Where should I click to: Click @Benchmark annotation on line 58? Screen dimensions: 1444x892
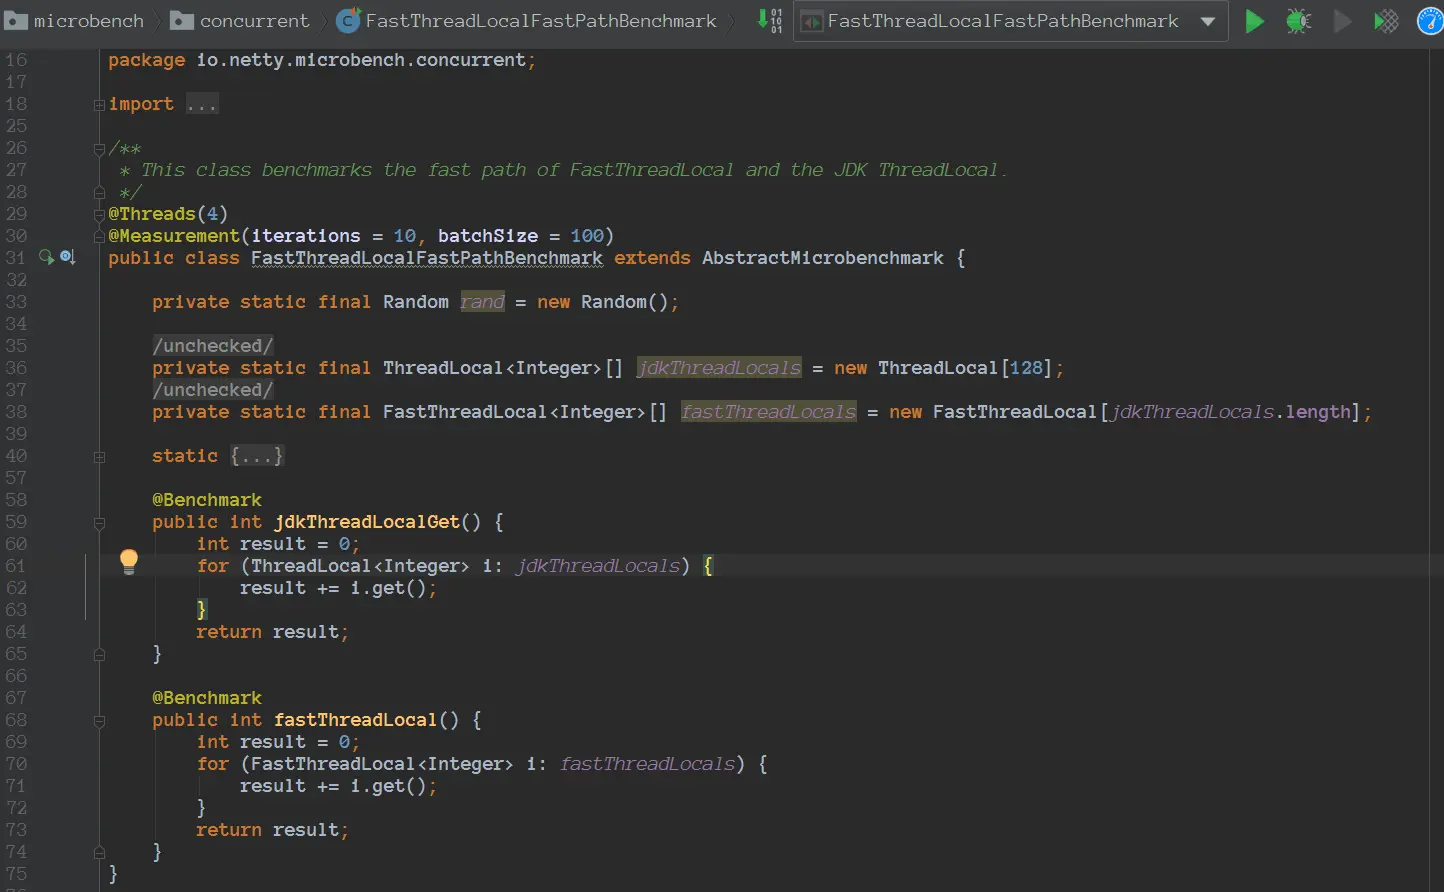(207, 500)
